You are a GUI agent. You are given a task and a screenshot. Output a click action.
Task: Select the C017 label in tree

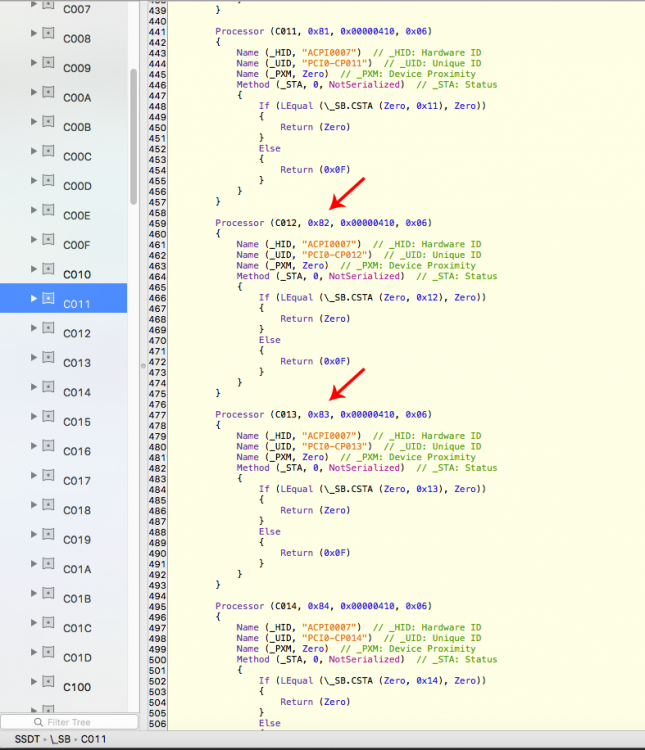click(77, 481)
